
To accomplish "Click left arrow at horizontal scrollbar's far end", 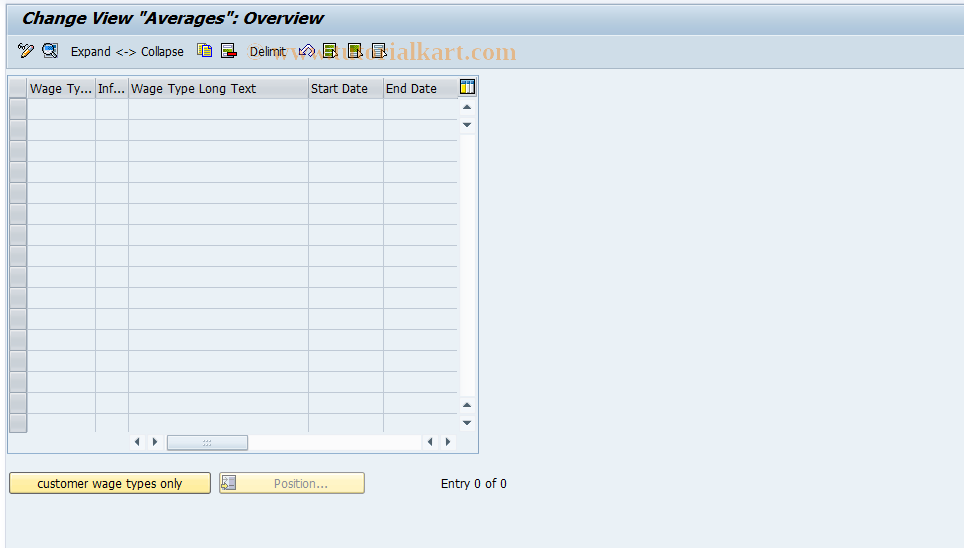I will coord(430,442).
